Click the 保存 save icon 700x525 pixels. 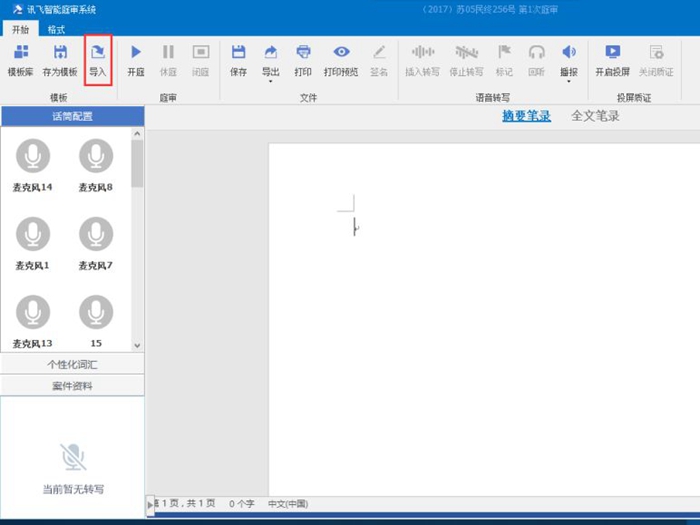click(x=238, y=59)
